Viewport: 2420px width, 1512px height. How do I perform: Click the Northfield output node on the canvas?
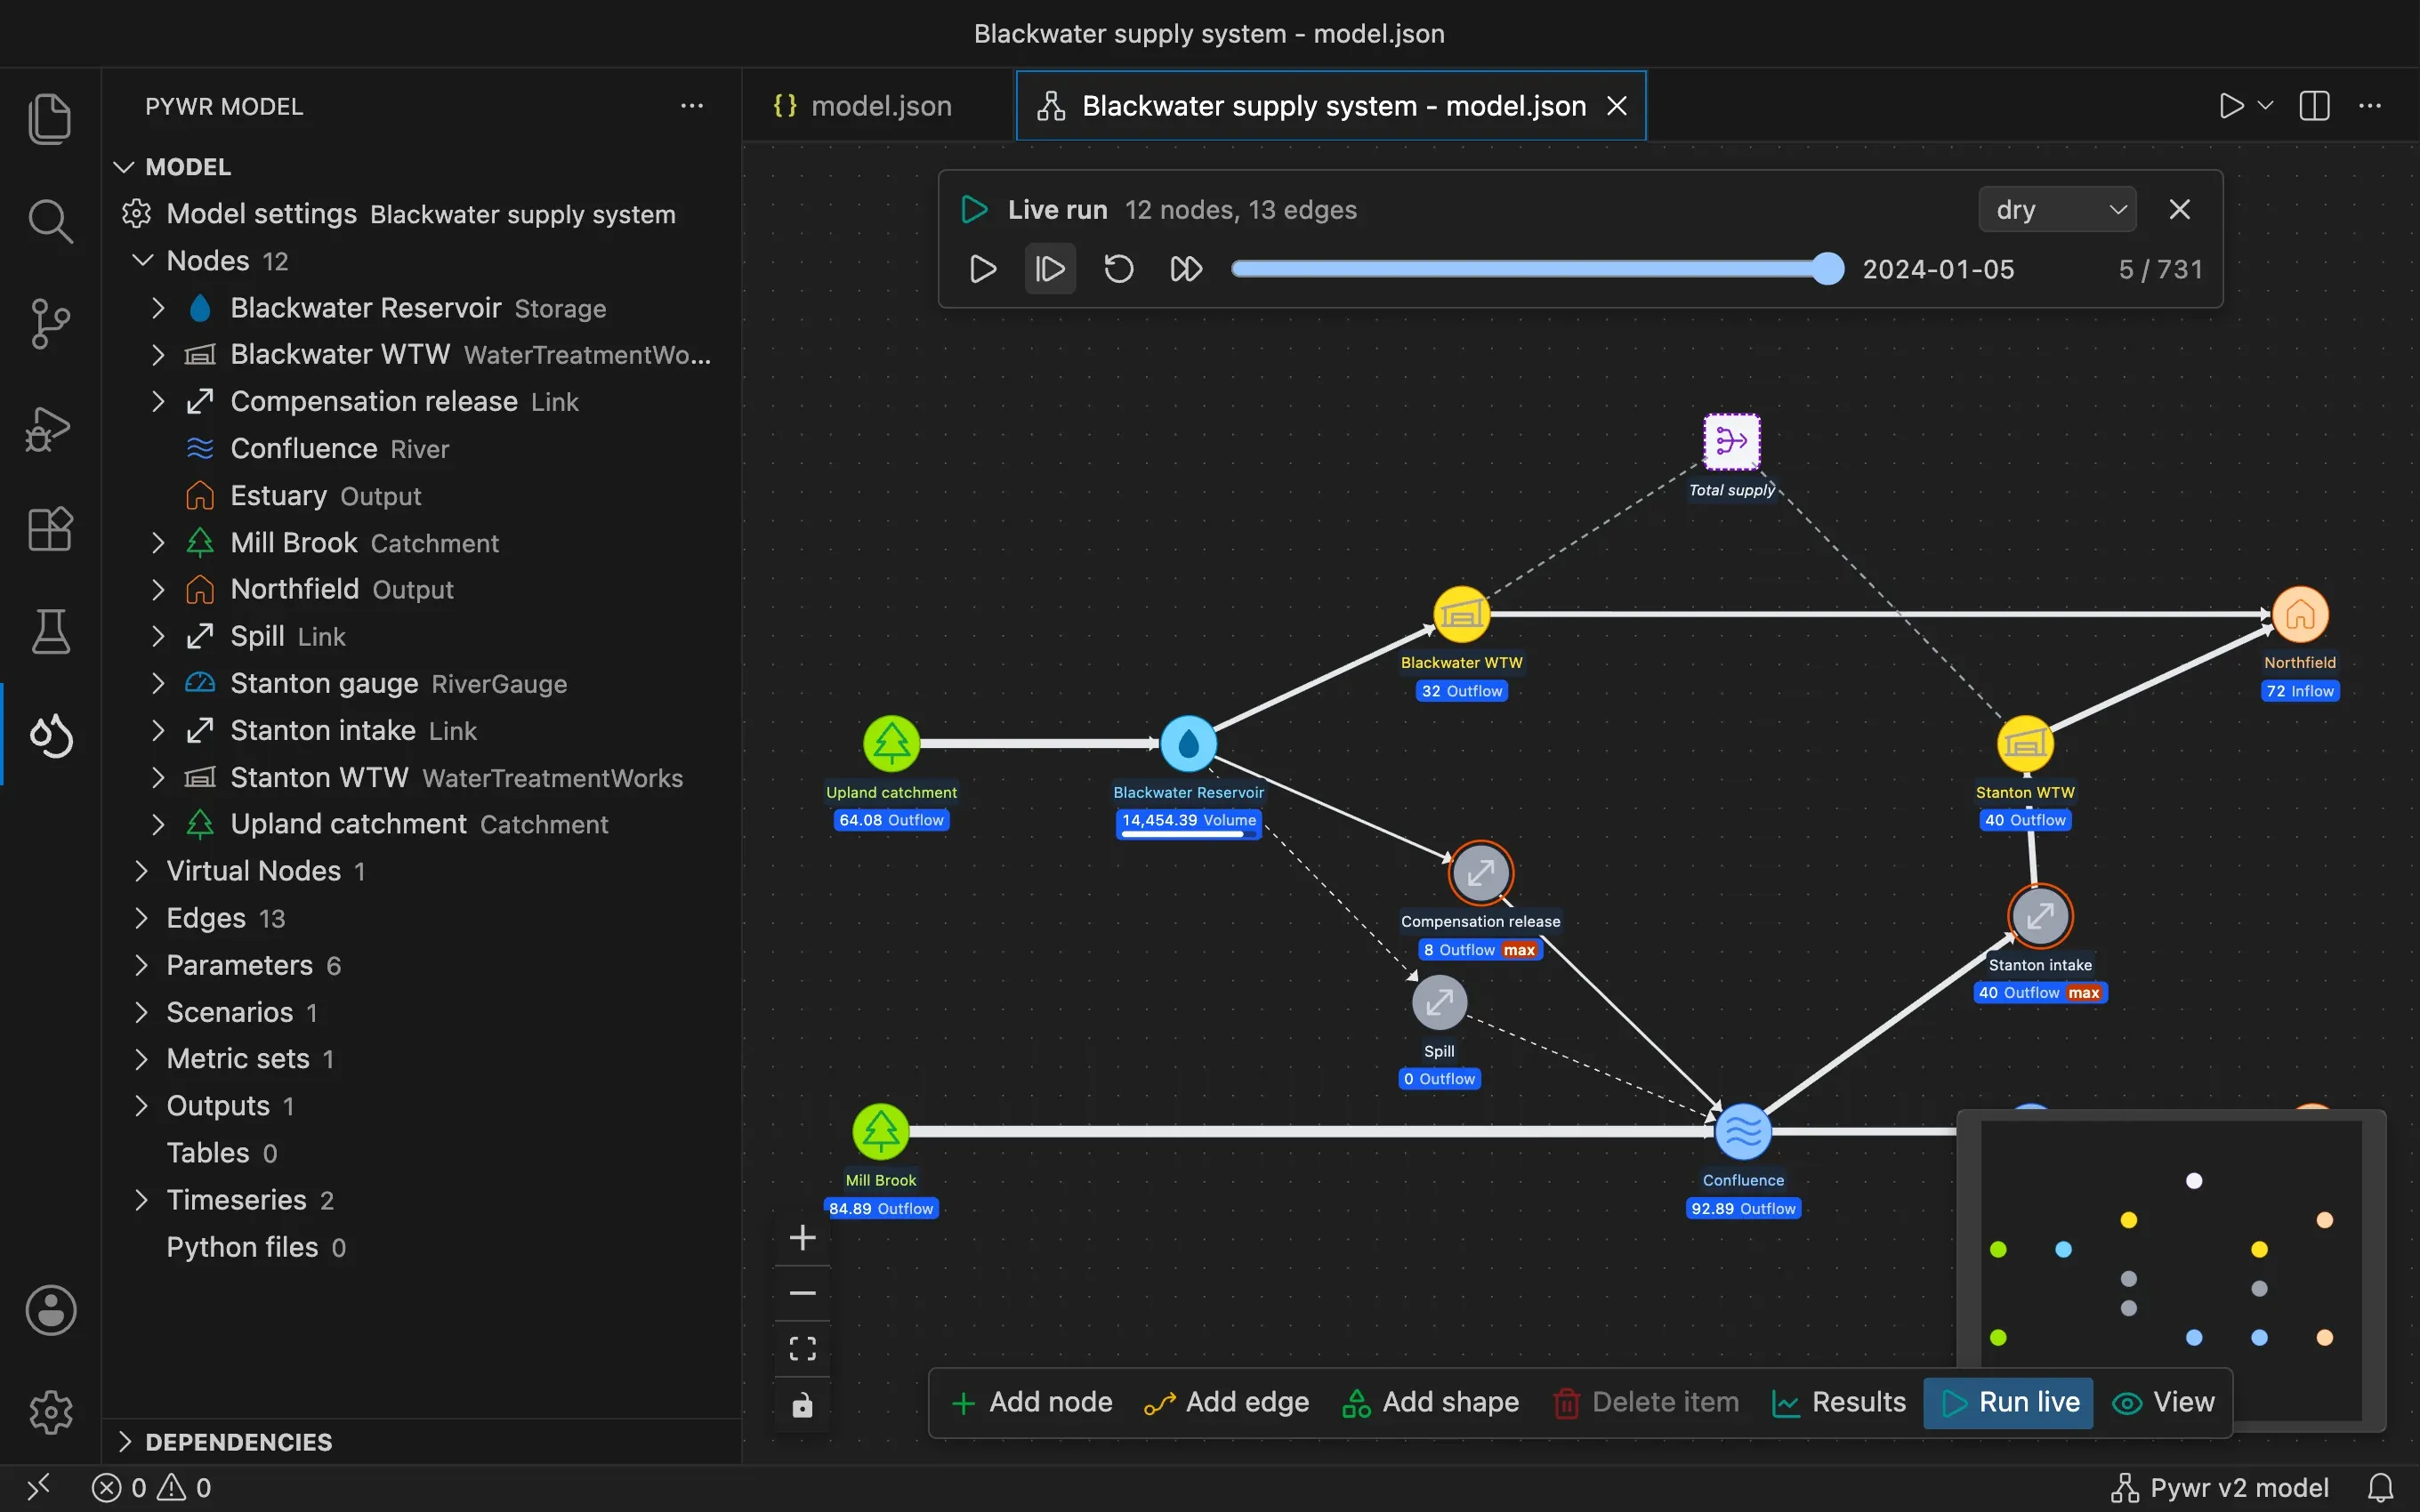2300,614
